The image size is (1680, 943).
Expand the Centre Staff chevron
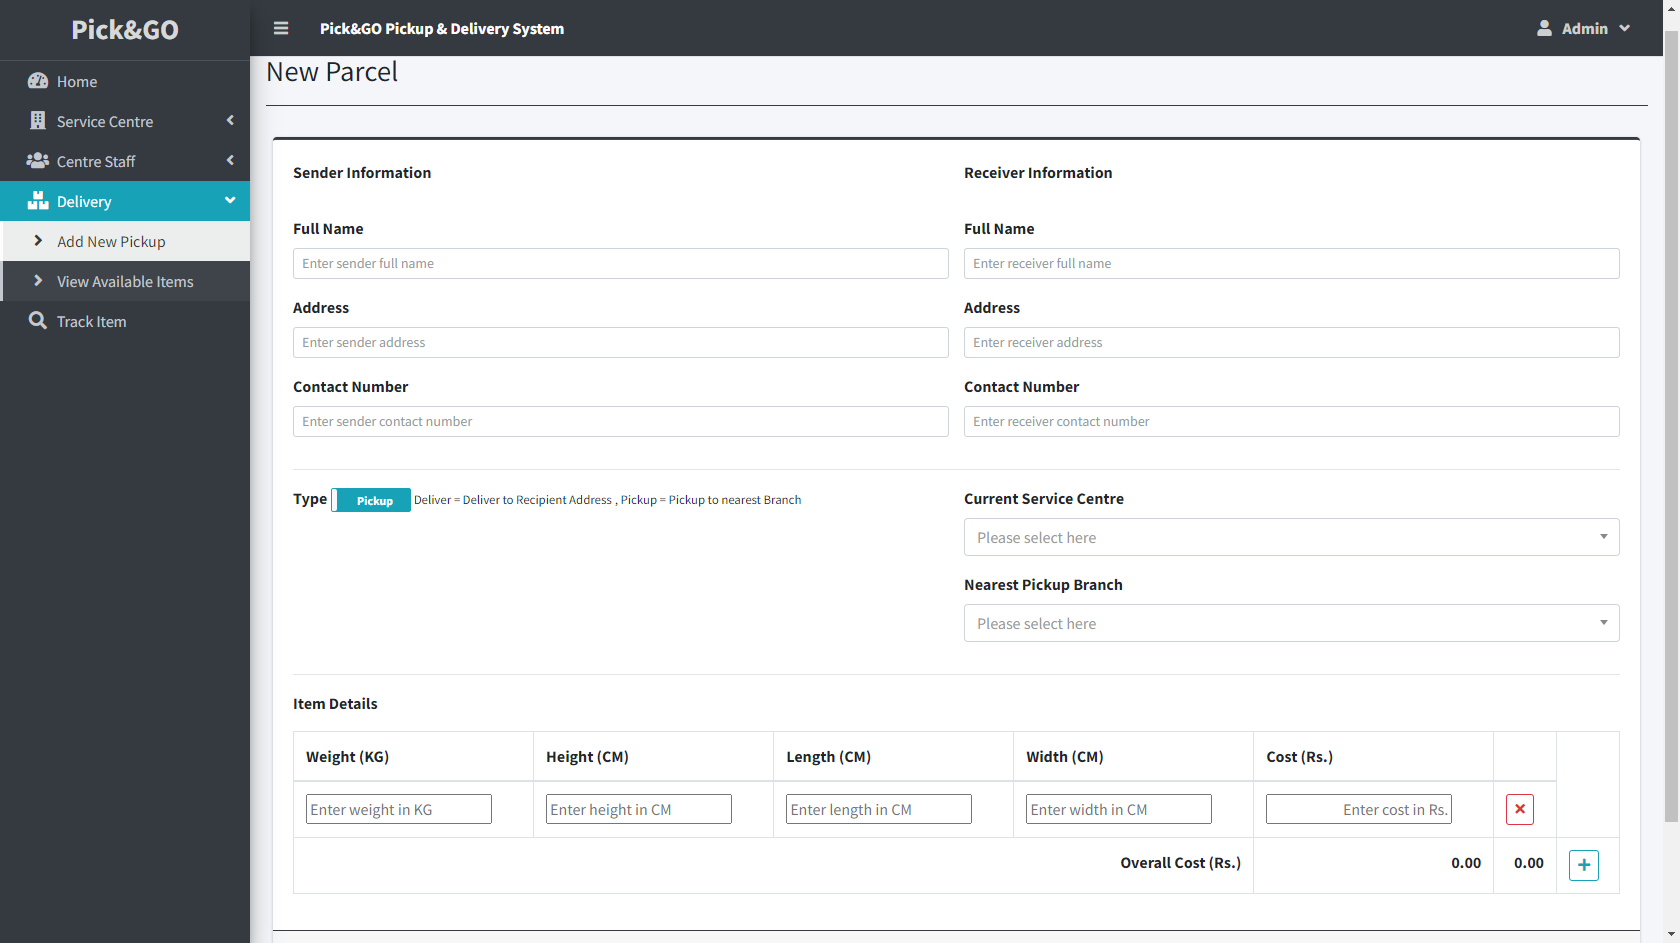click(x=230, y=160)
